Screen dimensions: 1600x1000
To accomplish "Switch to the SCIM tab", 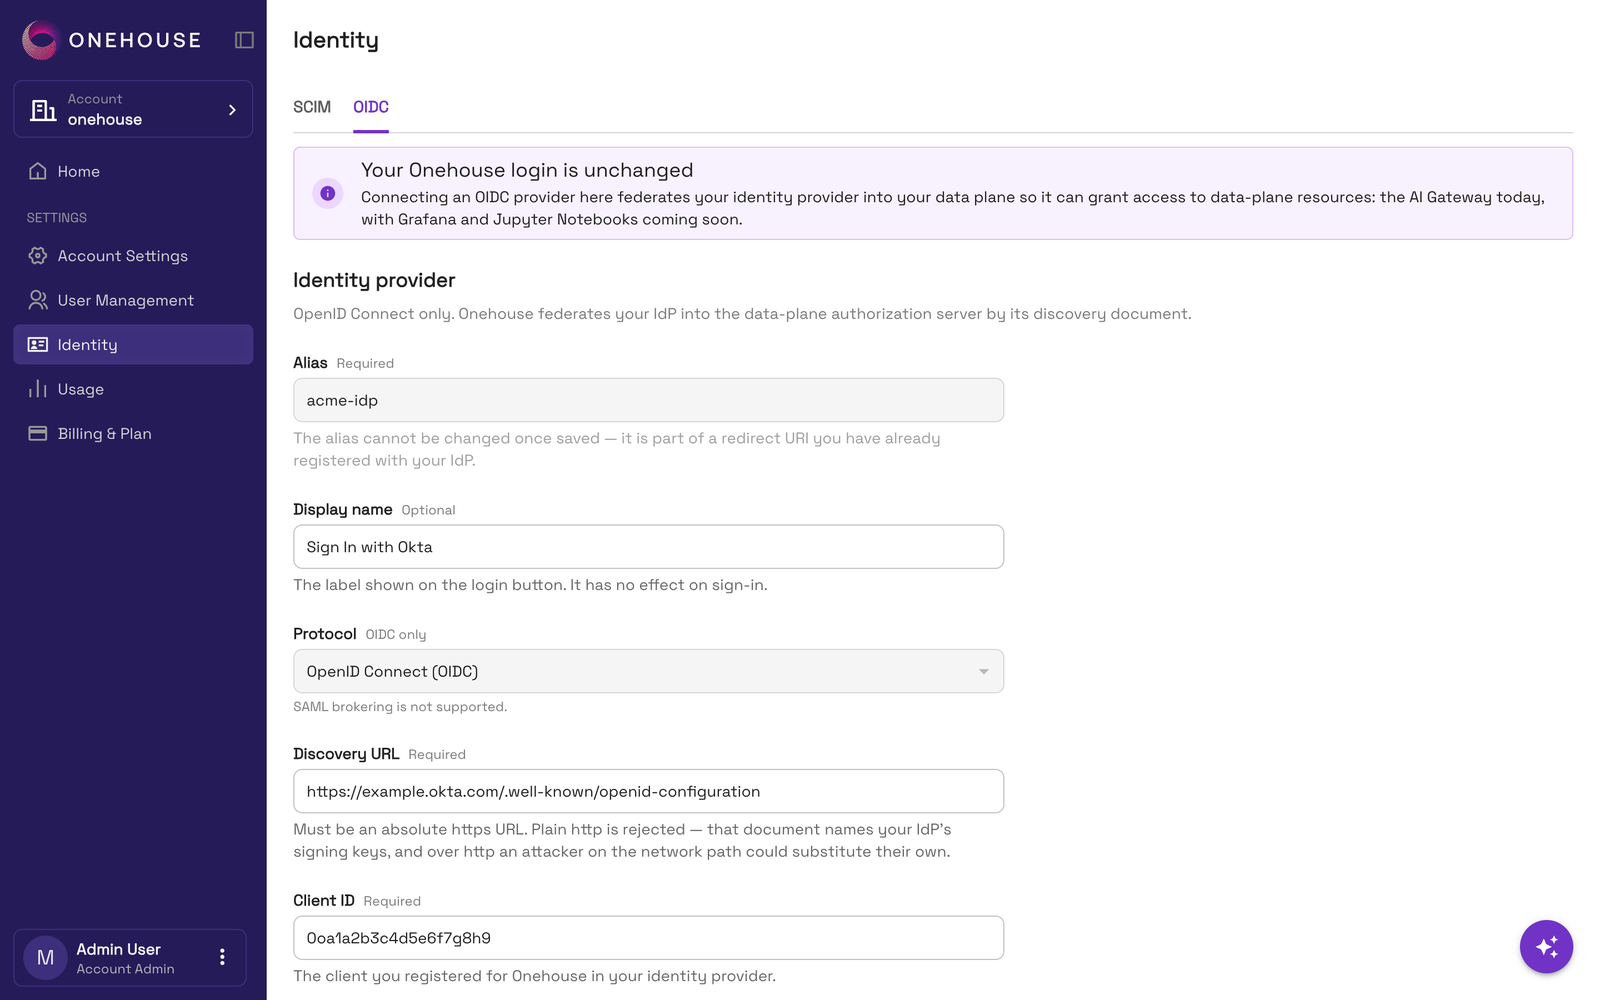I will 312,107.
